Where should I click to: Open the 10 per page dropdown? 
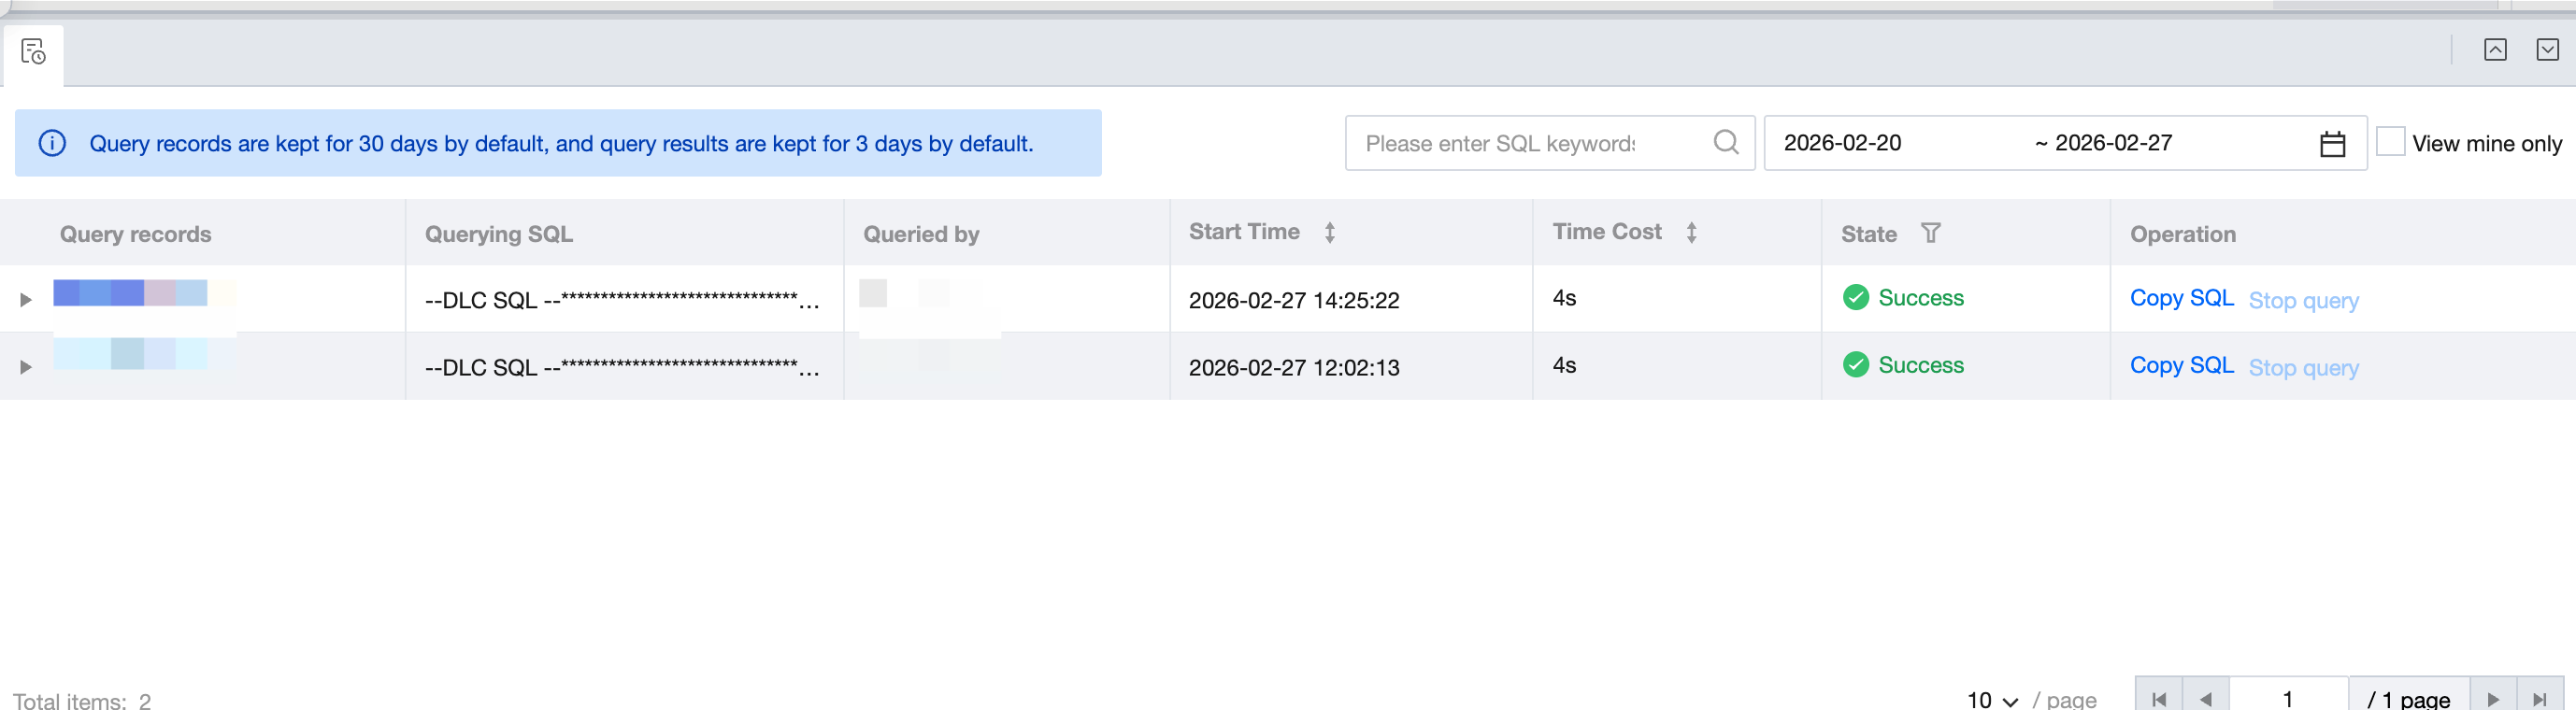1992,699
